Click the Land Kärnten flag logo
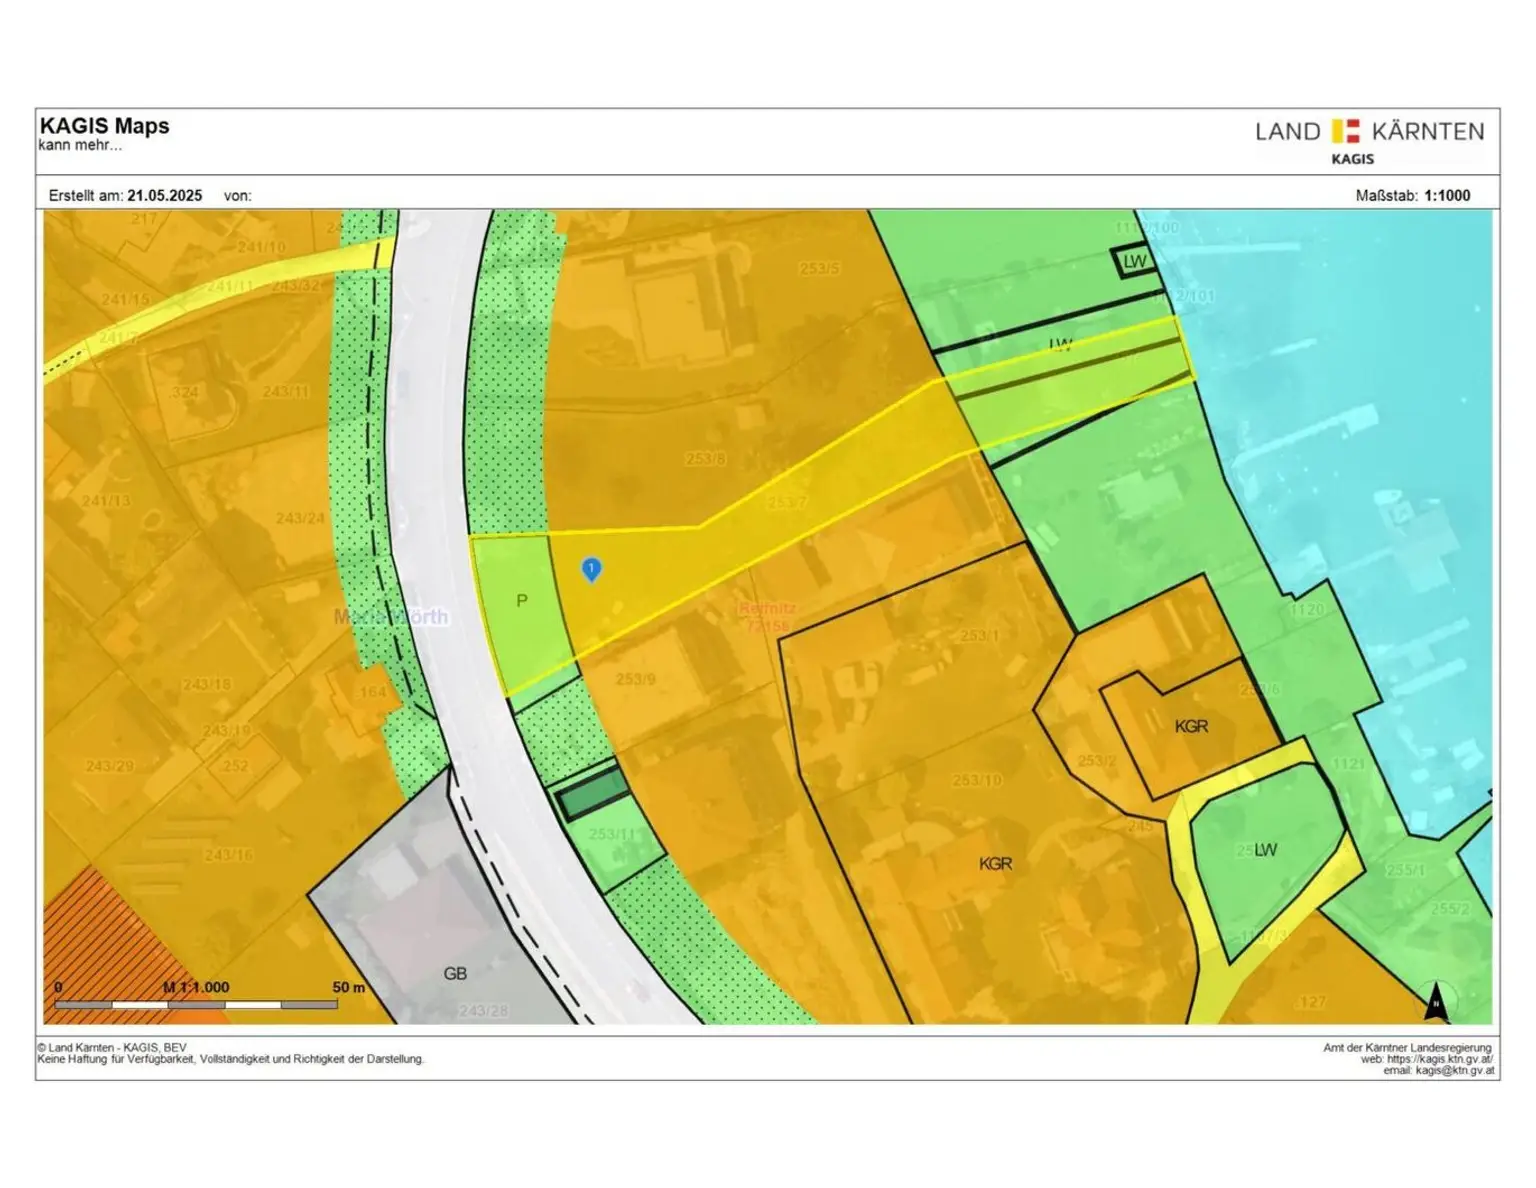1536x1188 pixels. click(x=1346, y=131)
